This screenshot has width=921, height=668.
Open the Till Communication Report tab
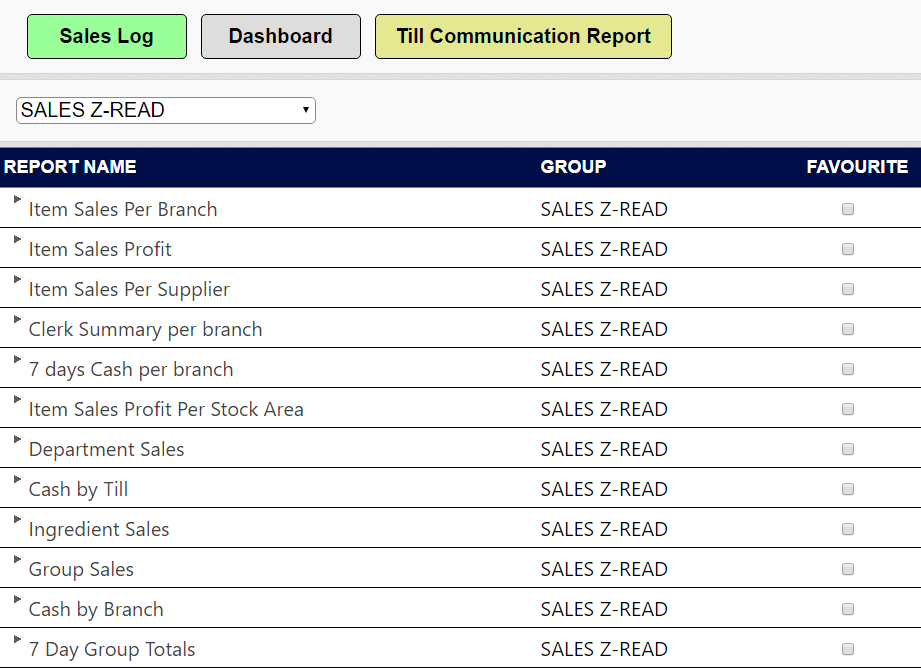click(x=522, y=36)
